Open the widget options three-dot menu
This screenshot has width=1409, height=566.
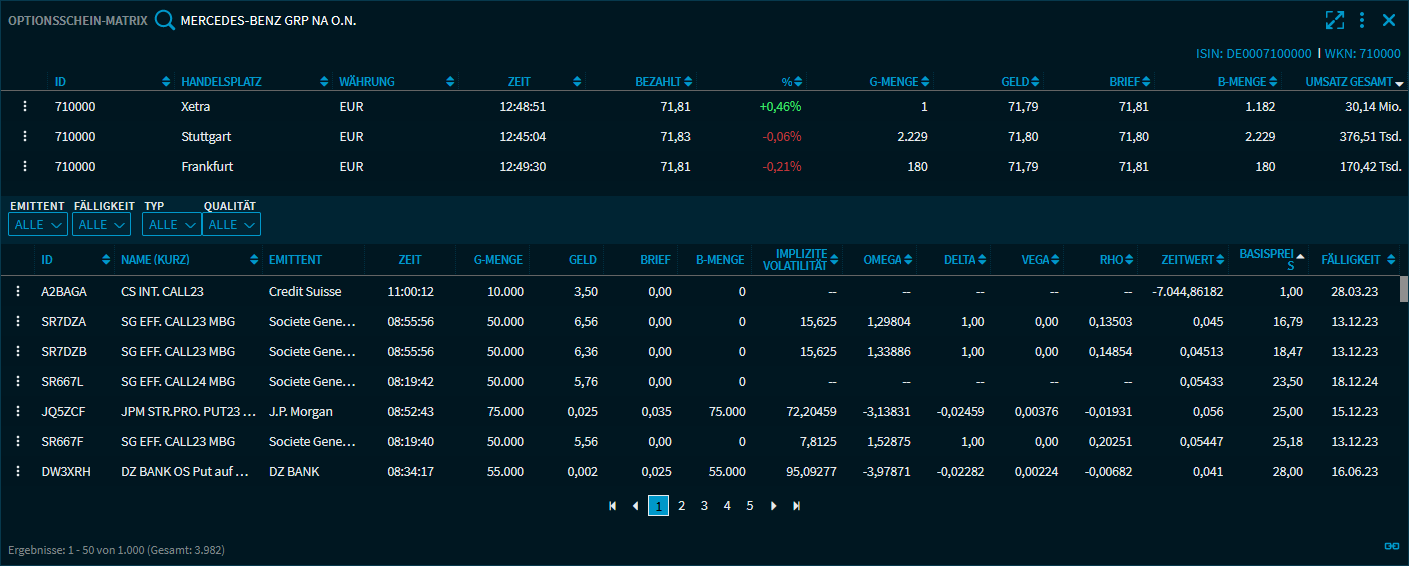(x=1362, y=20)
